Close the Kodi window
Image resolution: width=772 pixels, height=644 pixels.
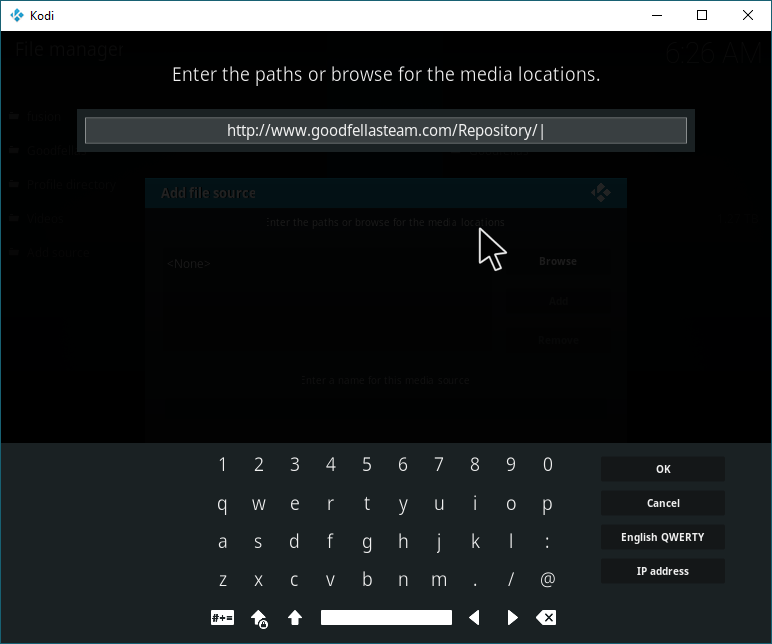(748, 15)
